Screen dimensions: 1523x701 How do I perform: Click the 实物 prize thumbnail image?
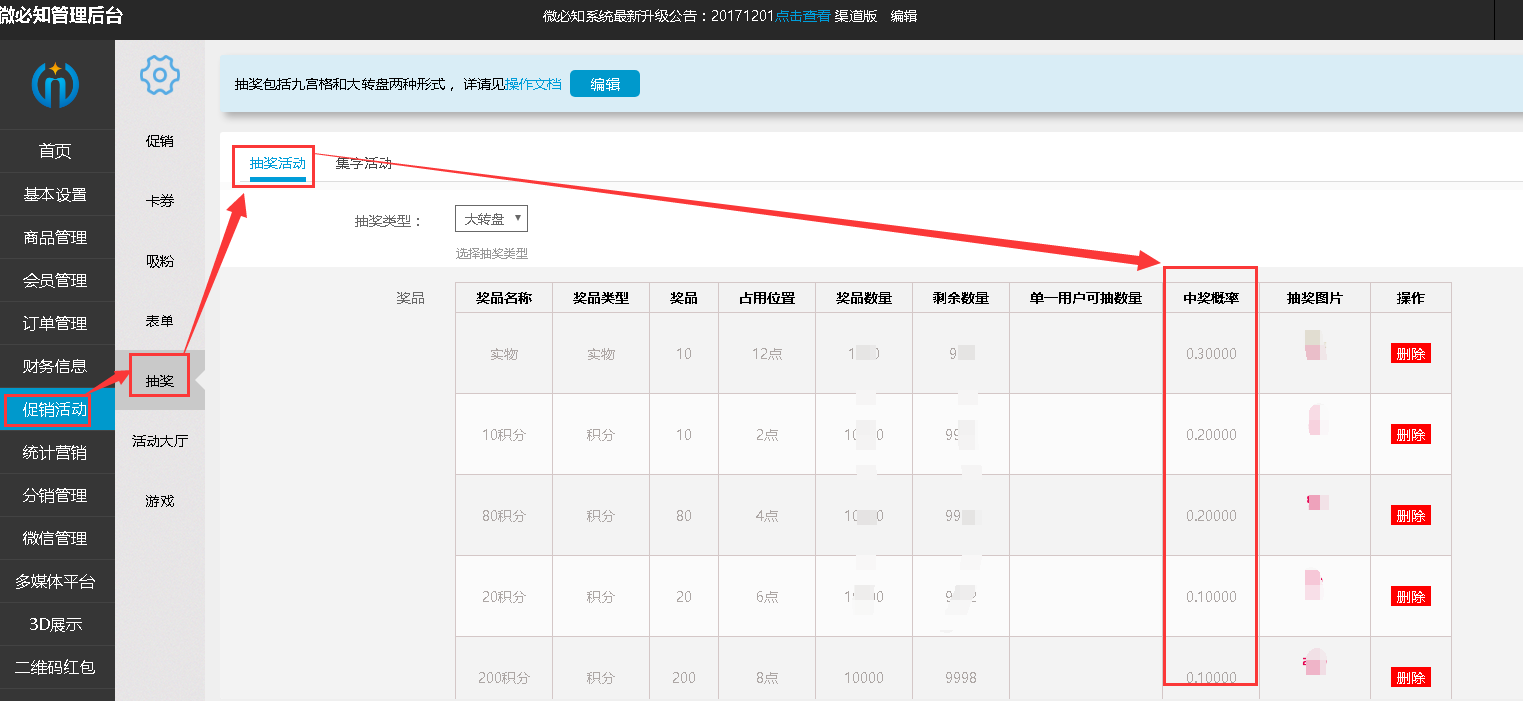pos(1314,345)
